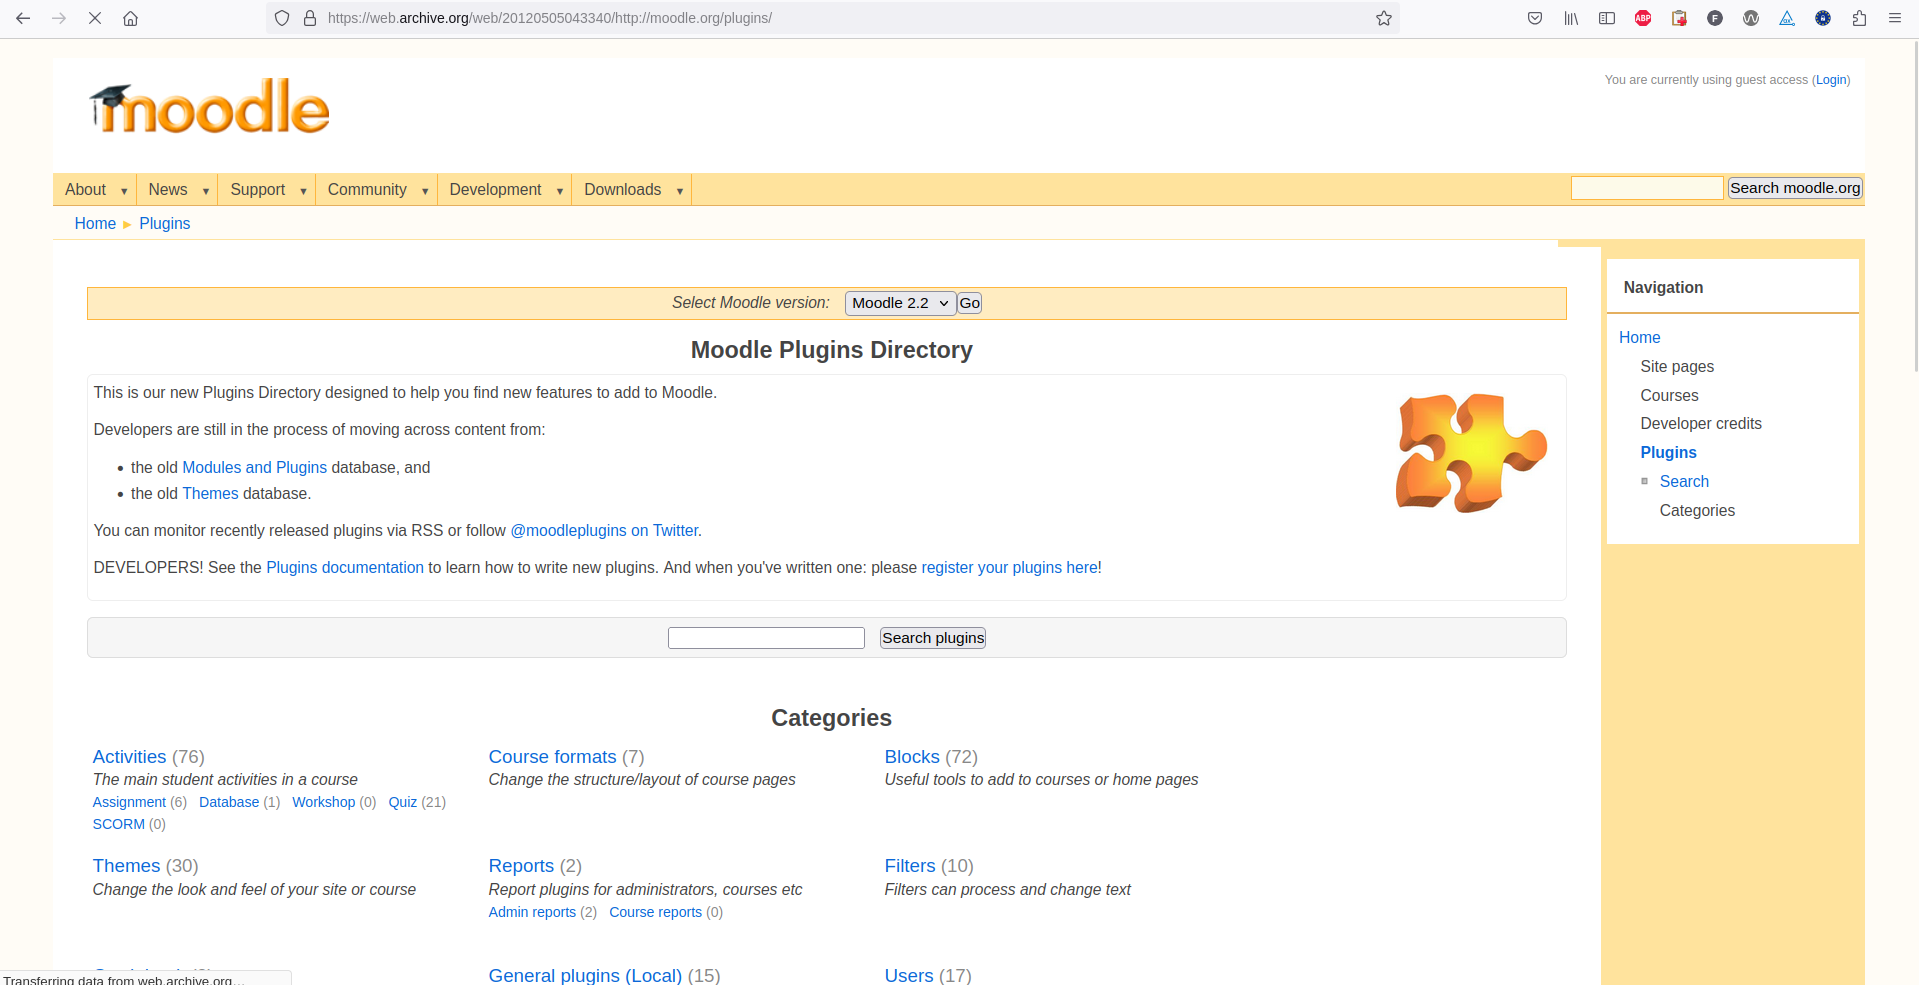This screenshot has width=1919, height=985.
Task: Open the Admin reports subcategory
Action: 532,912
